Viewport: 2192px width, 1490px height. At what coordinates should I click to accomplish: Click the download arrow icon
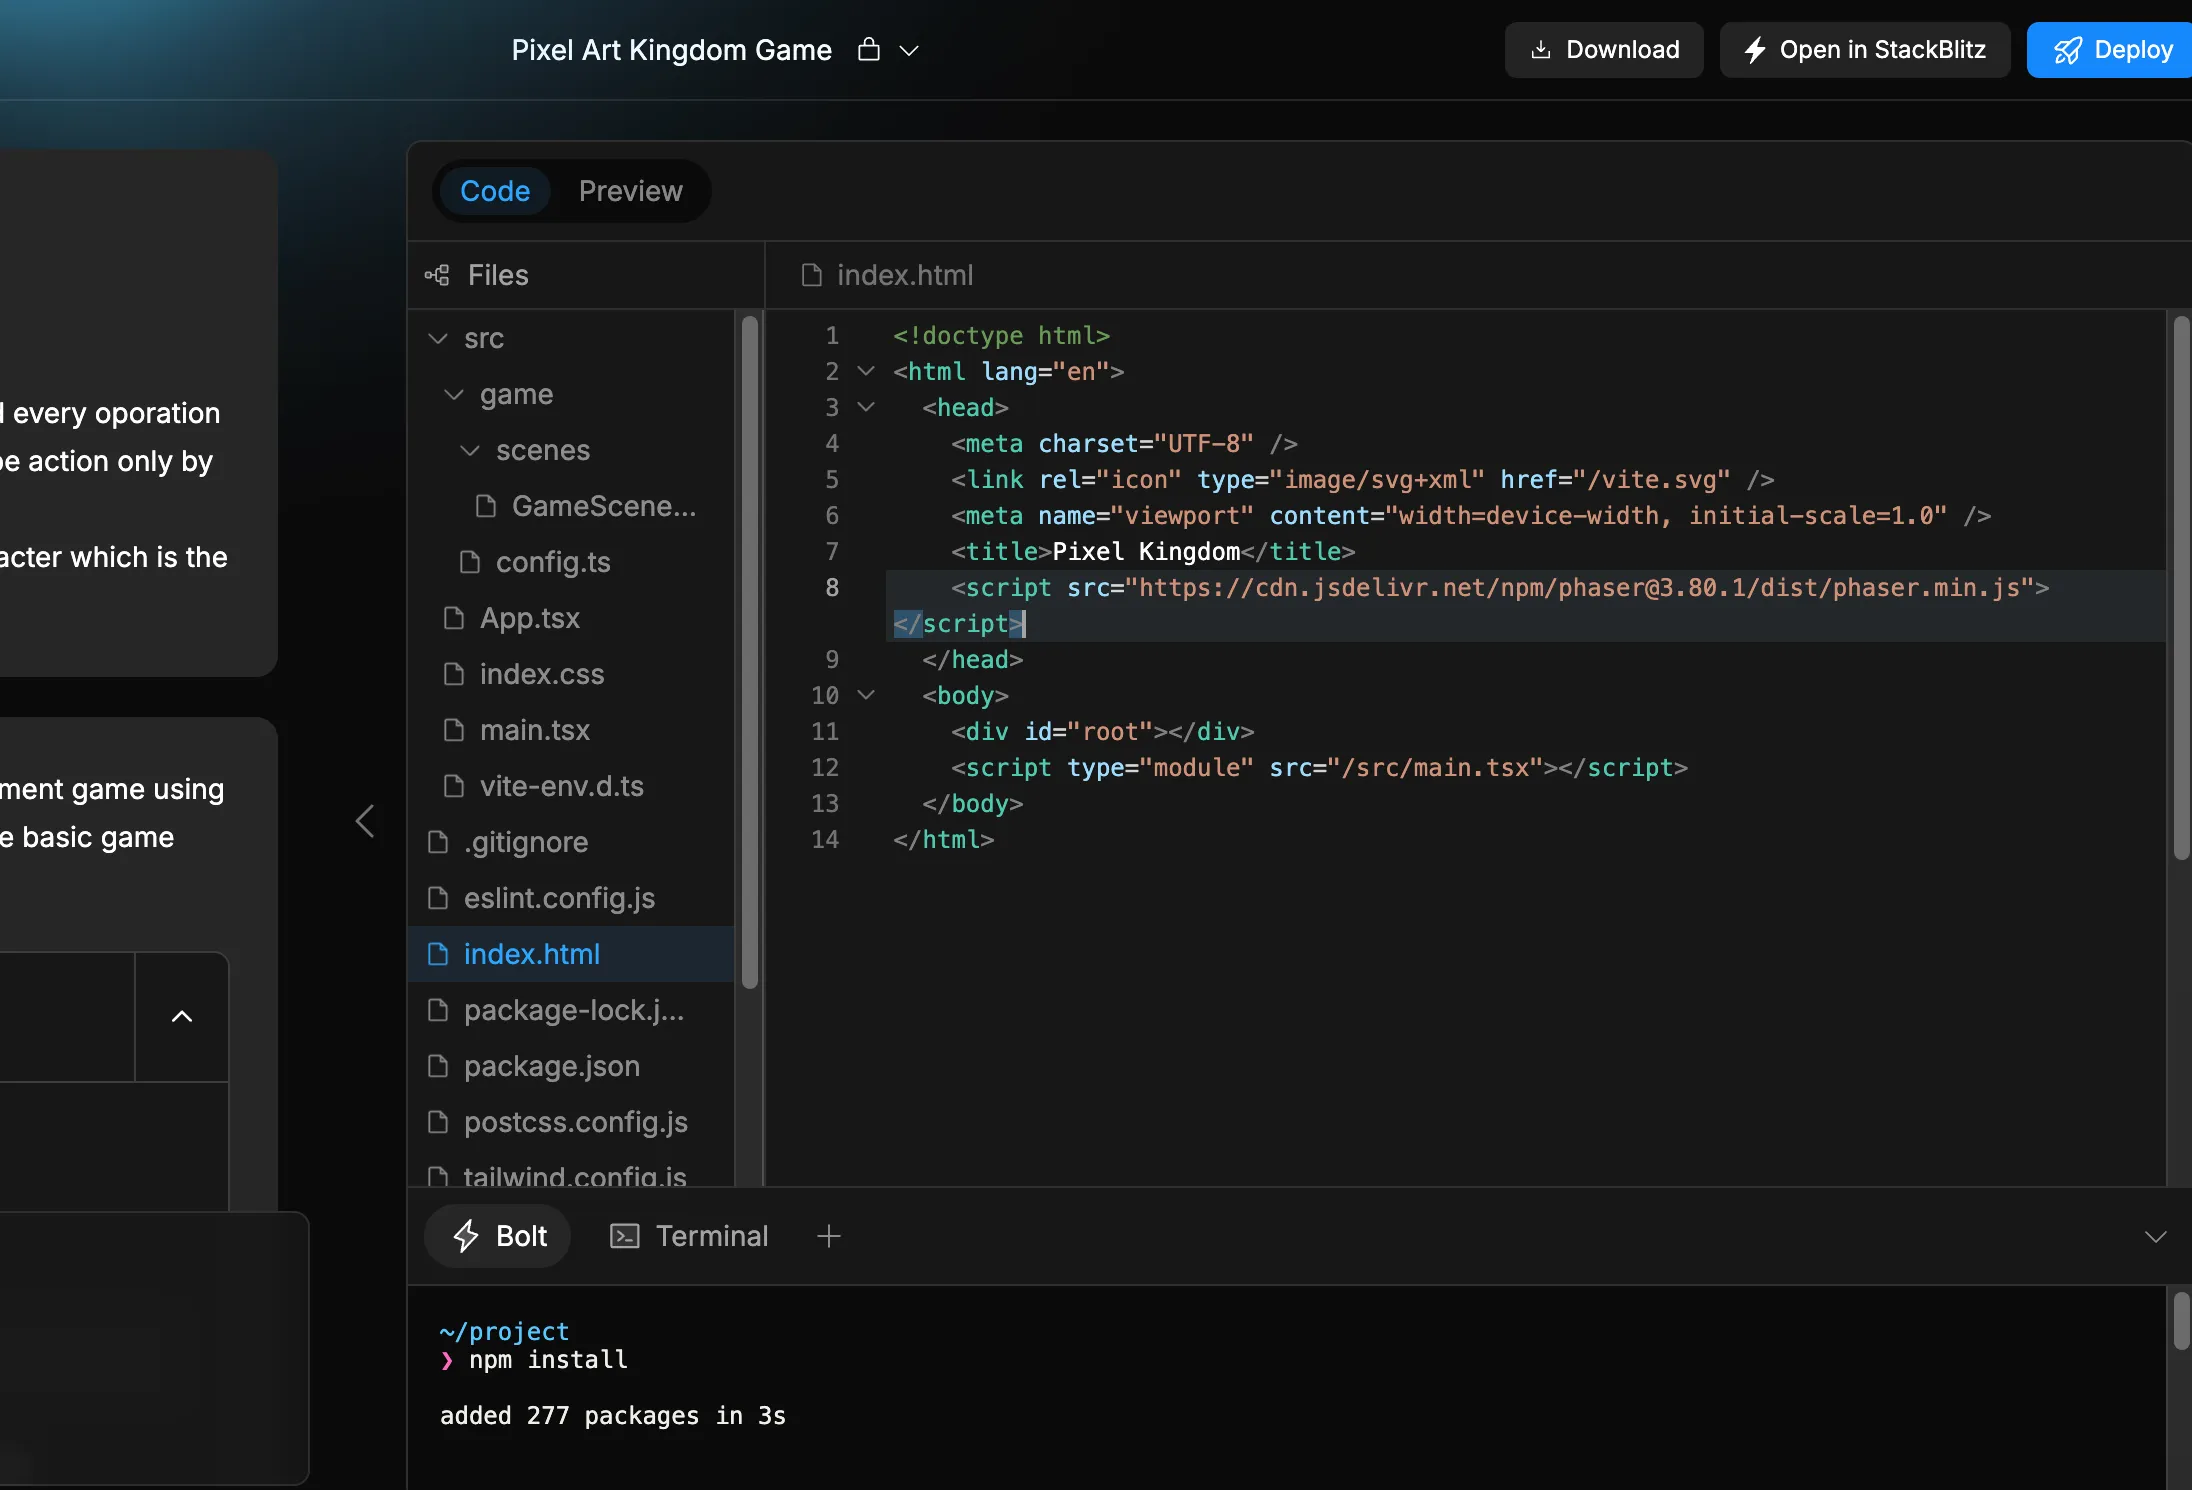(x=1541, y=50)
